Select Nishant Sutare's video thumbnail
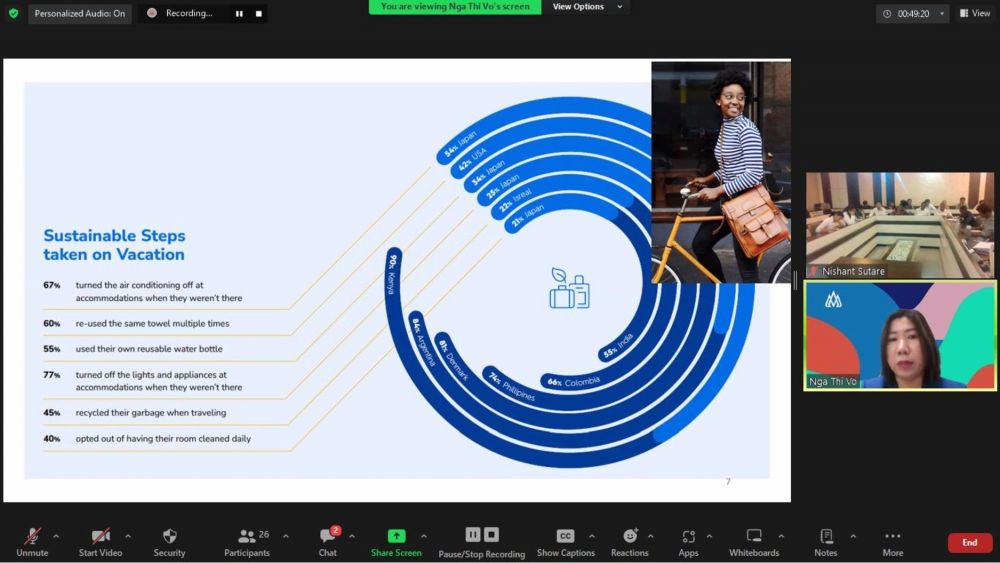1000x563 pixels. click(900, 225)
